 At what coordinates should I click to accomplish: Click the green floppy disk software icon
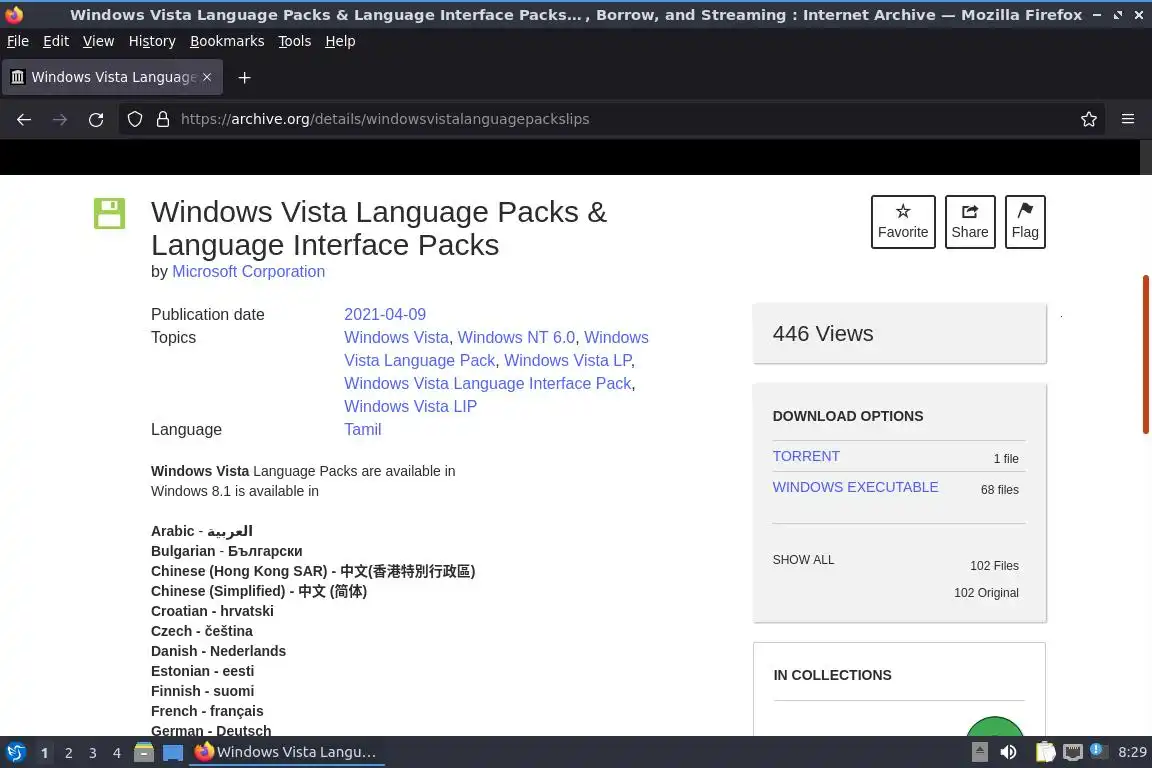109,213
